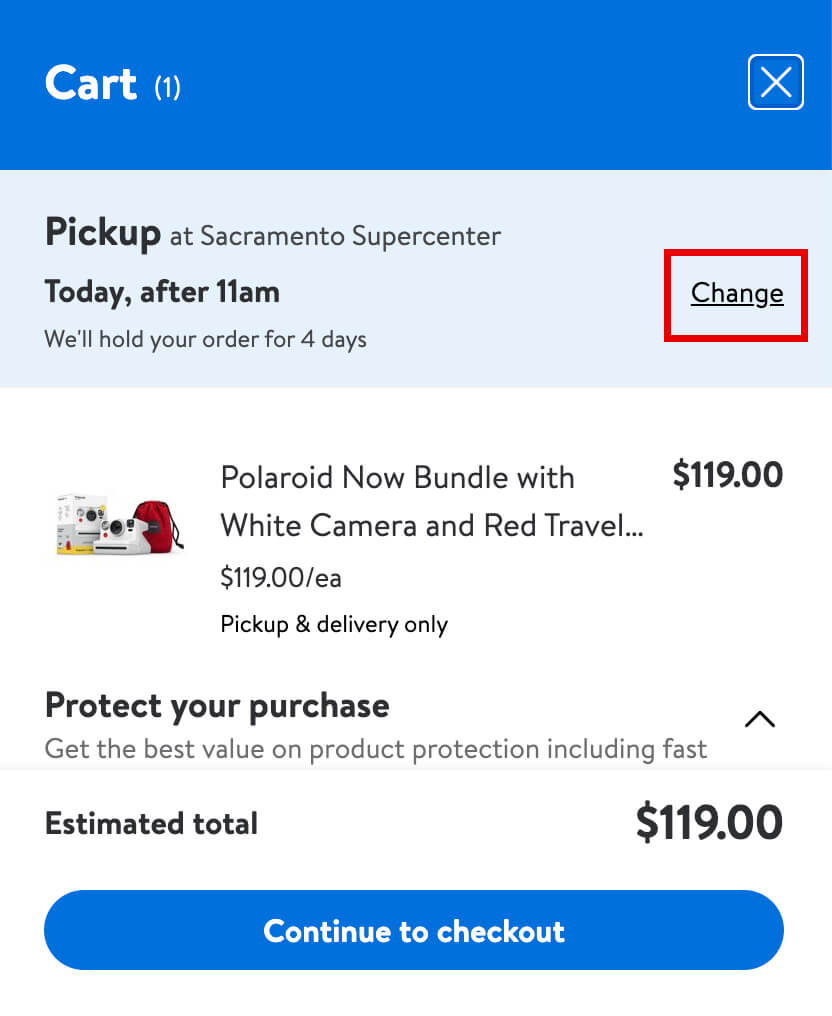Viewport: 832px width, 1016px height.
Task: Click the cart item count (1)
Action: 167,88
